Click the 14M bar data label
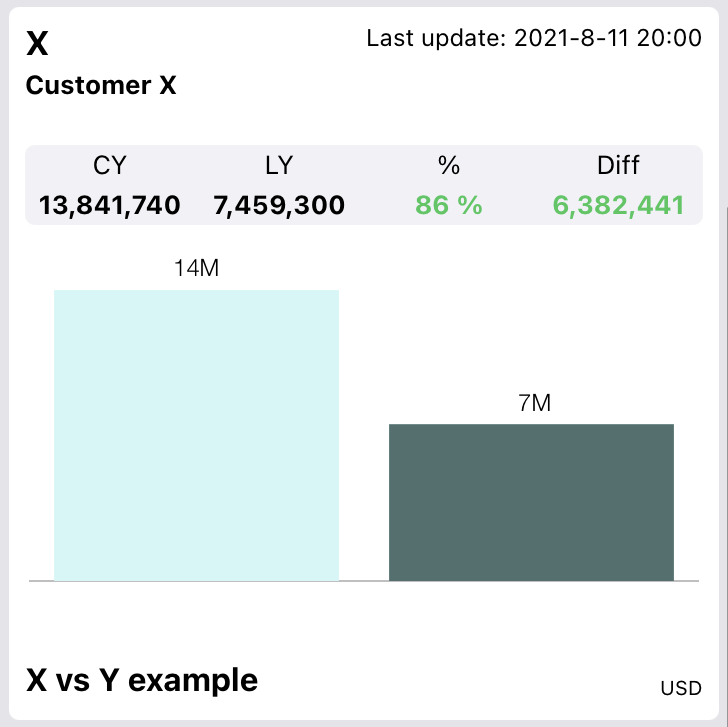Viewport: 728px width, 727px height. pos(196,269)
